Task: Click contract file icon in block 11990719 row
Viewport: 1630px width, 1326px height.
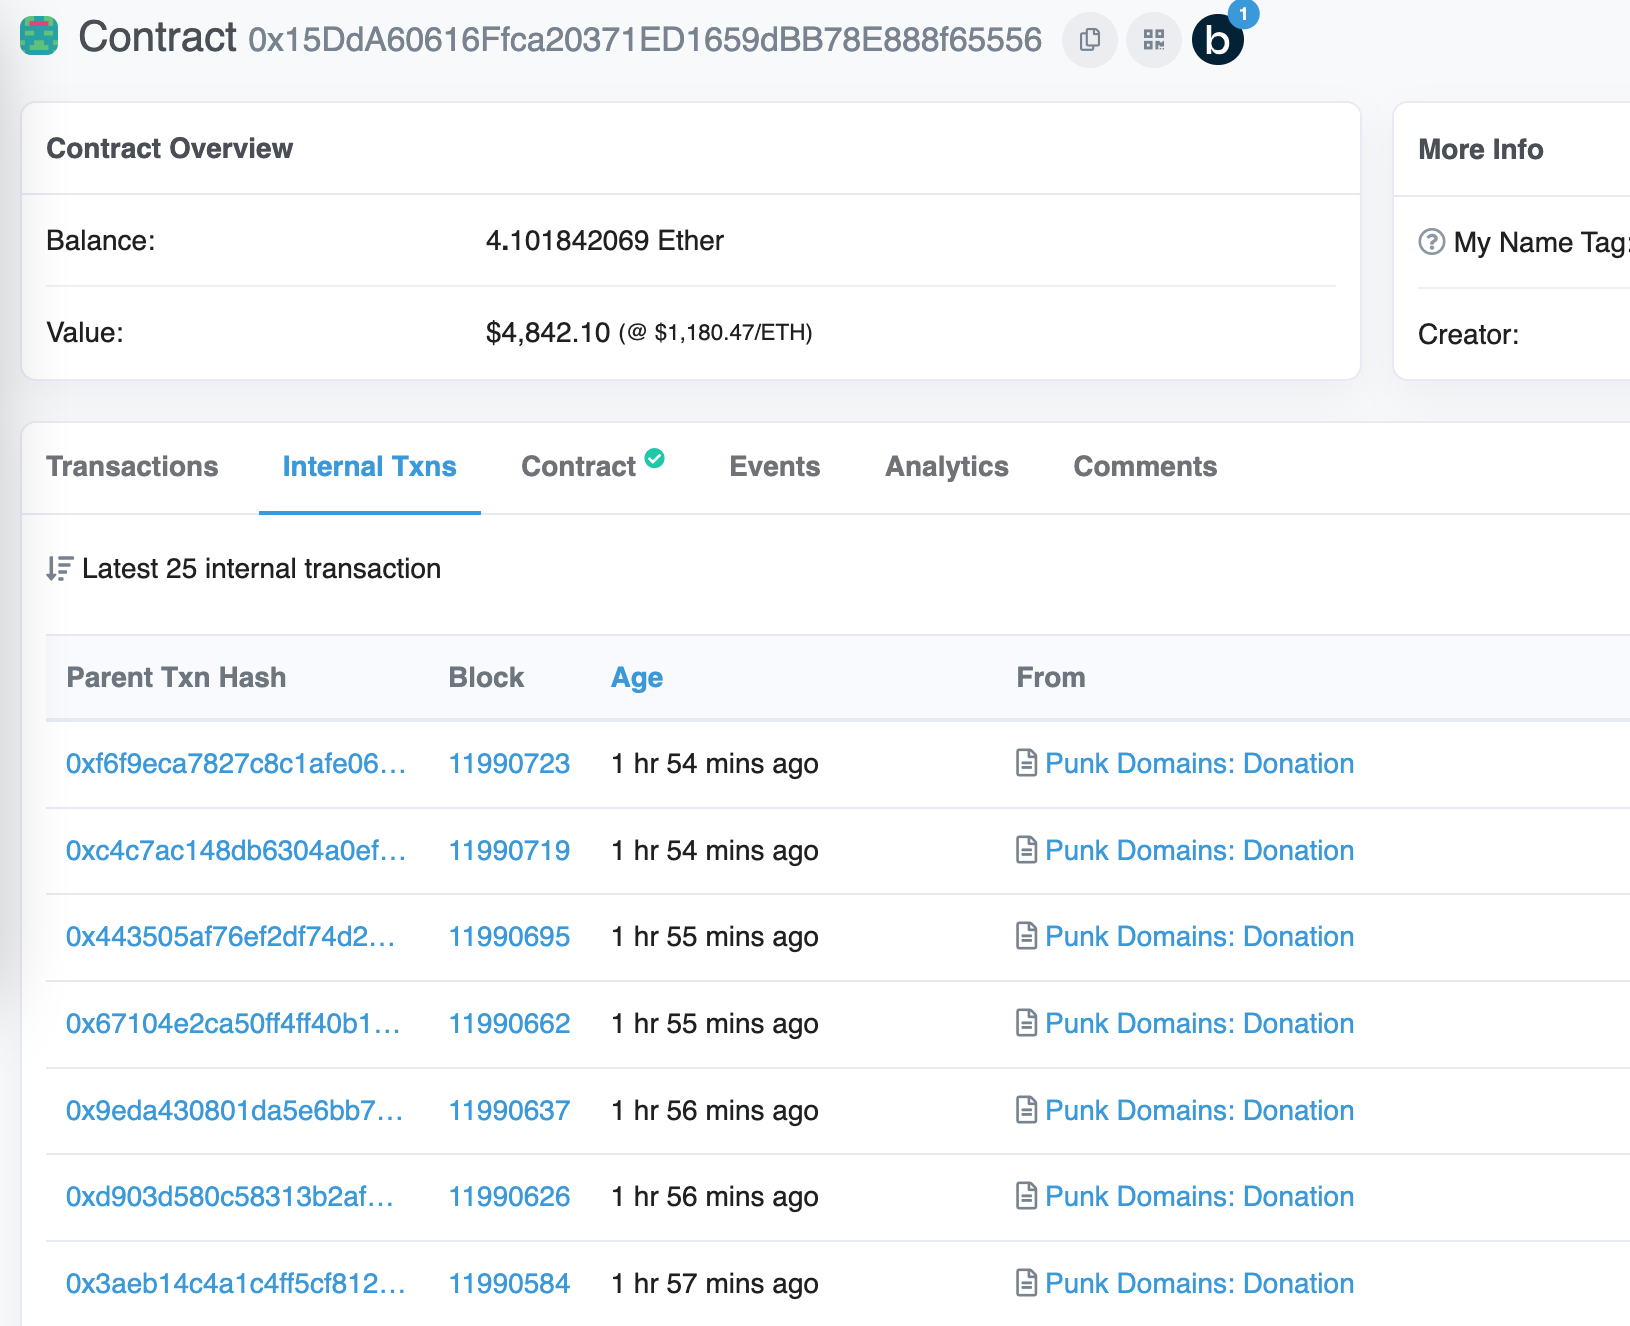Action: click(1026, 850)
